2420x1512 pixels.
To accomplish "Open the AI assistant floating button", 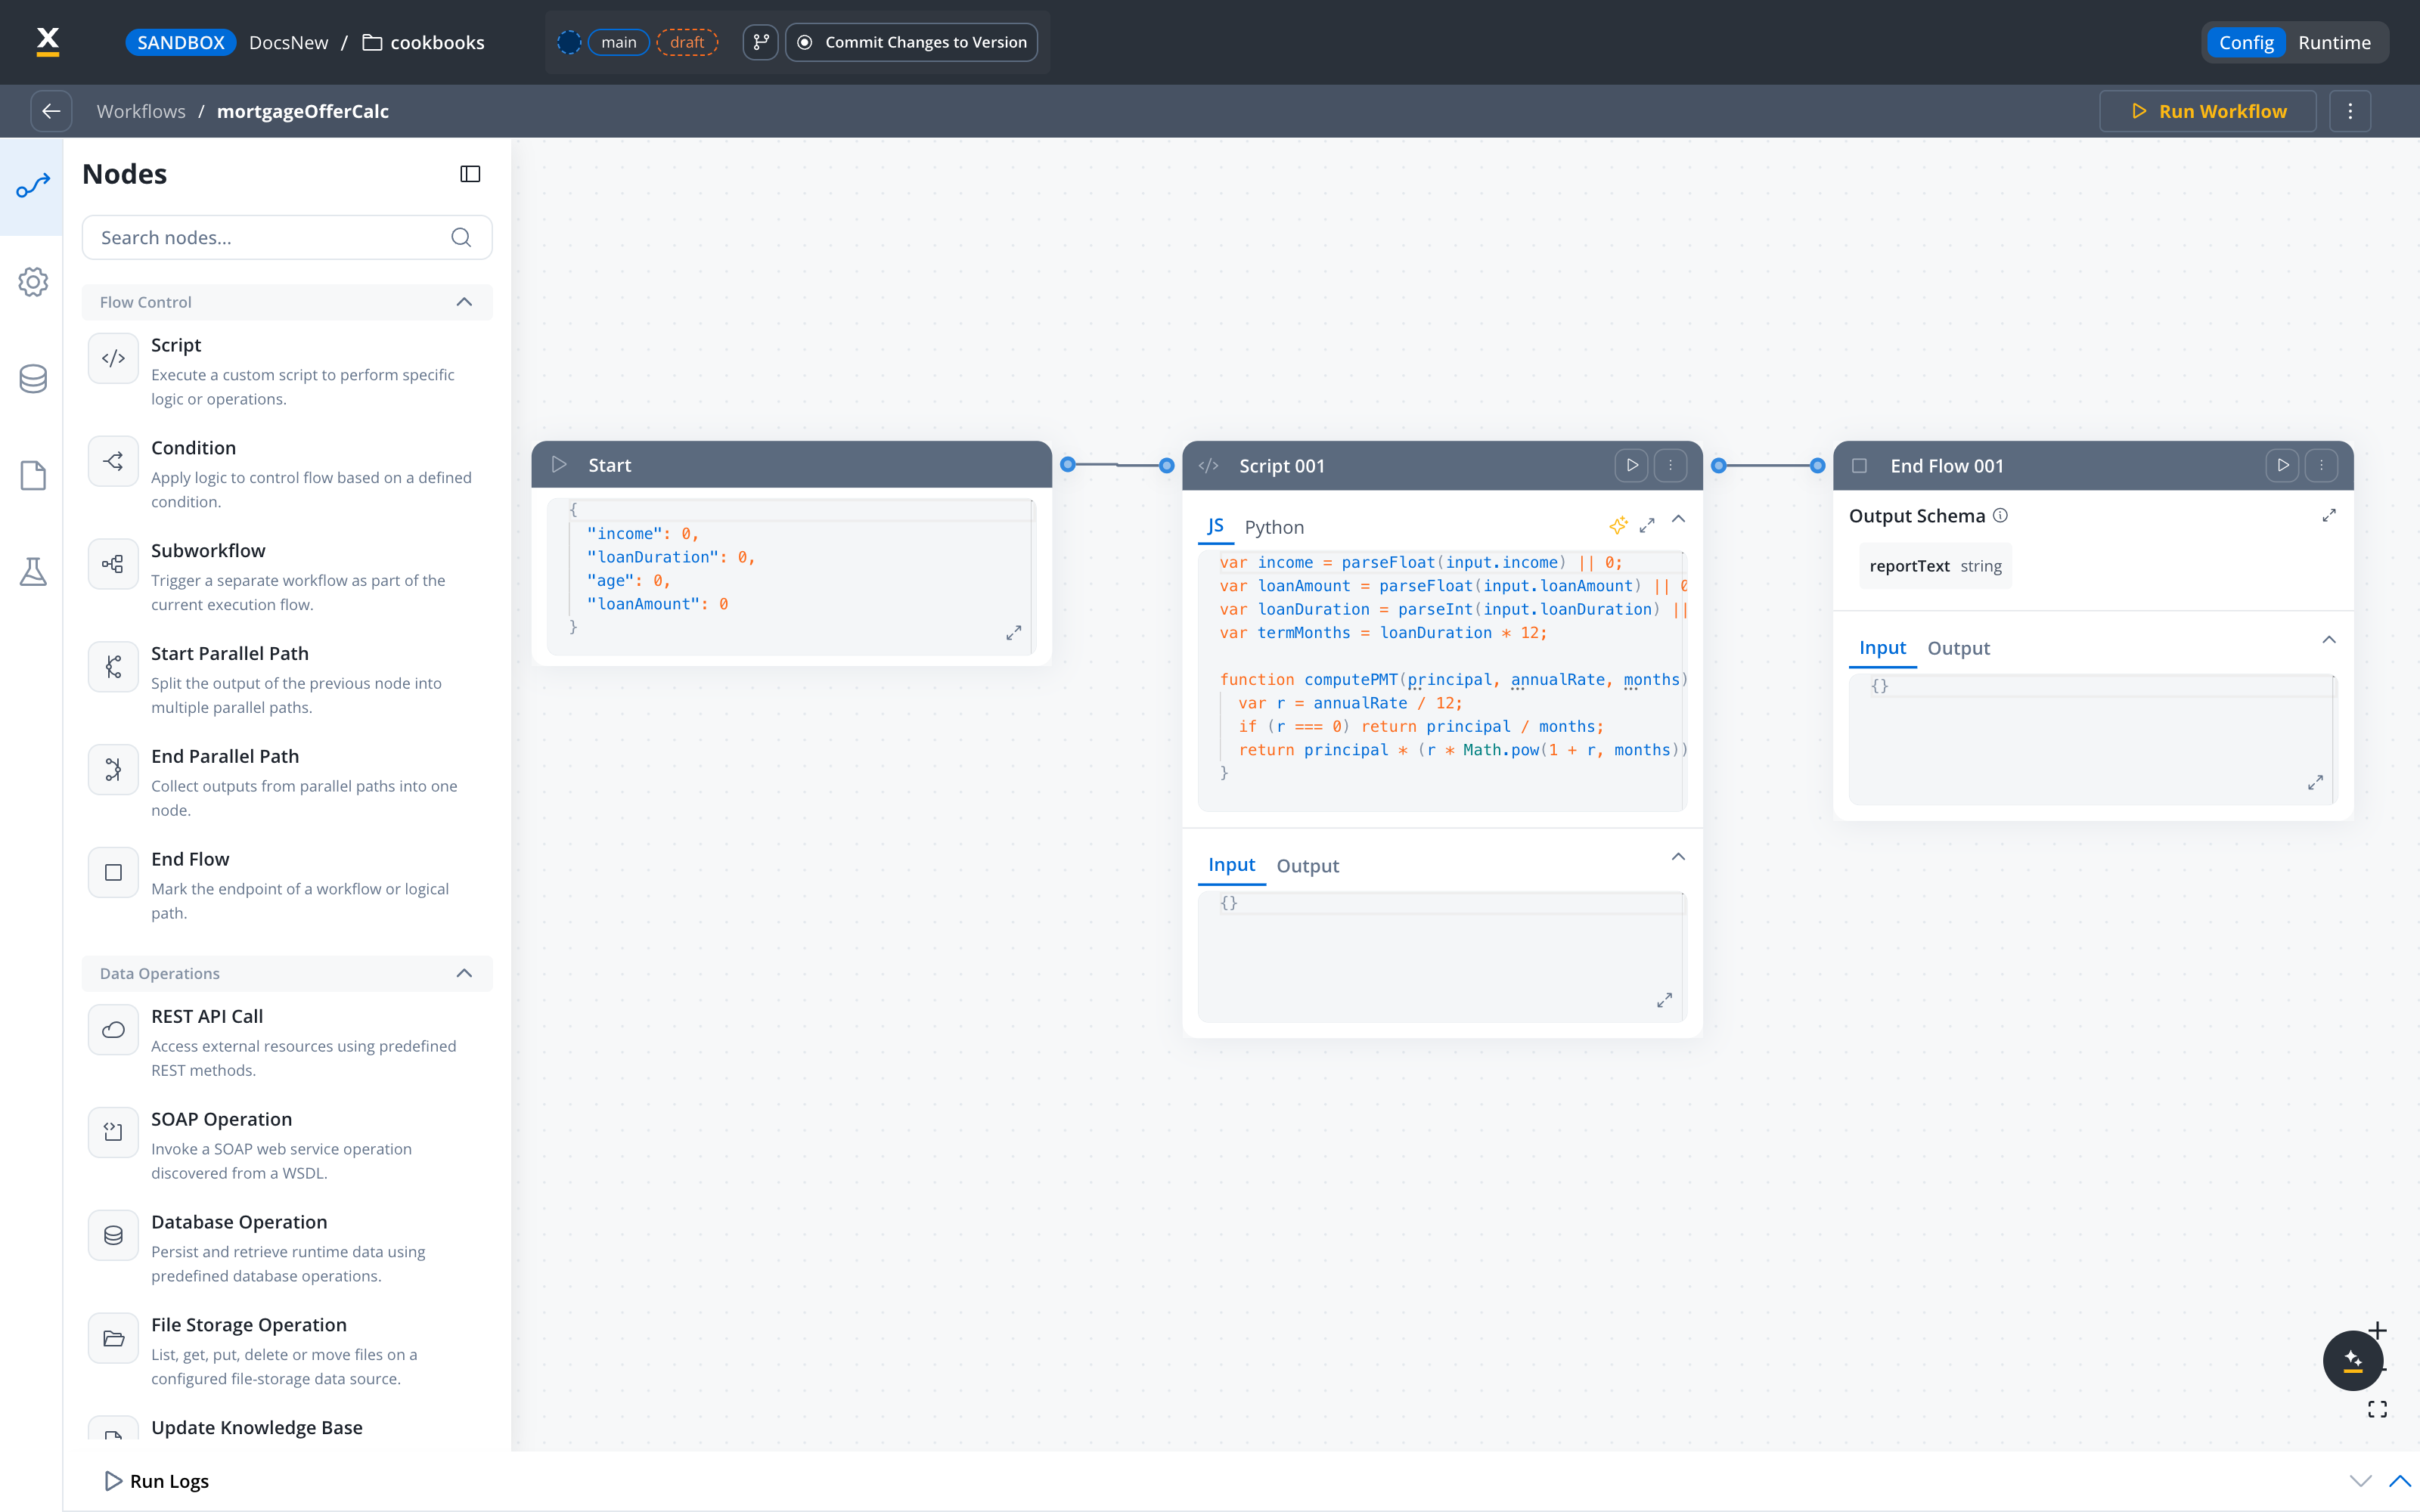I will coord(2352,1360).
